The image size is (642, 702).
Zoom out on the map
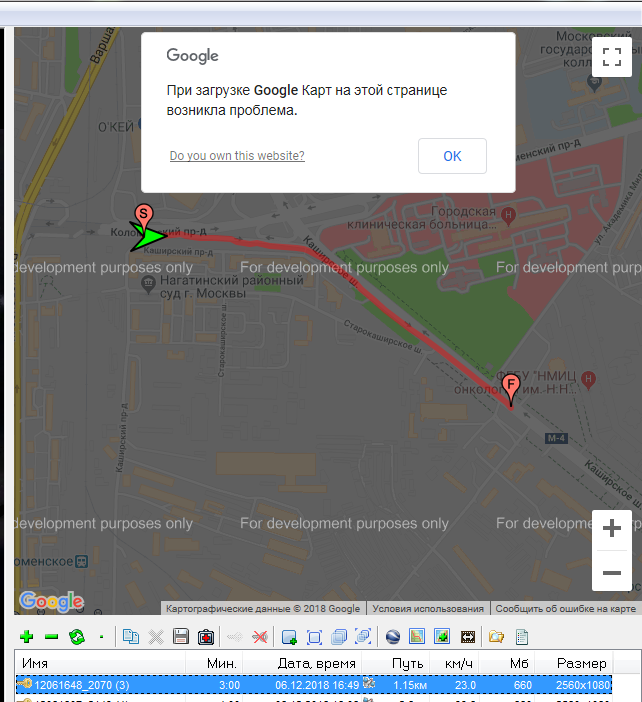(612, 573)
